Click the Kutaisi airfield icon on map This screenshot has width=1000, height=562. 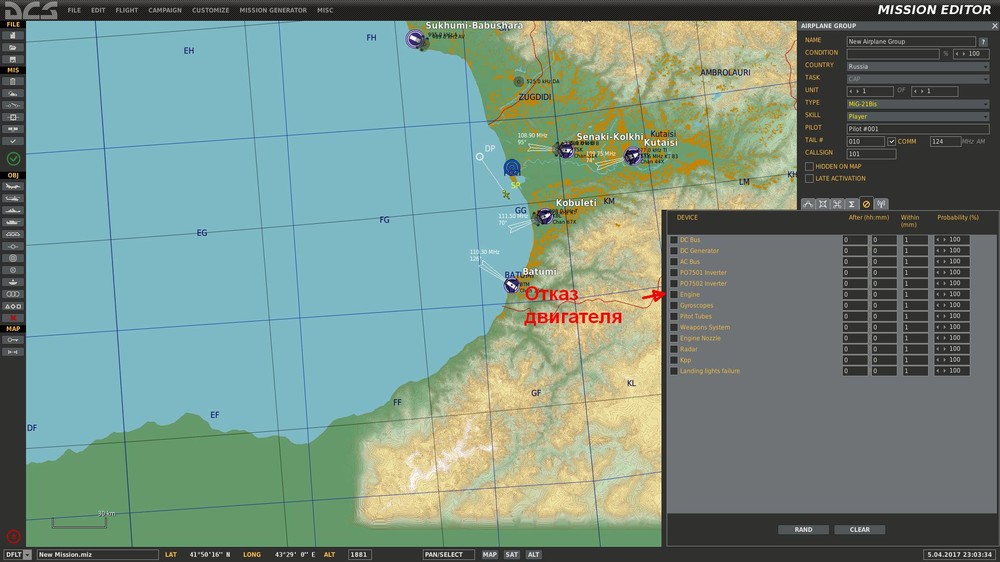[632, 155]
